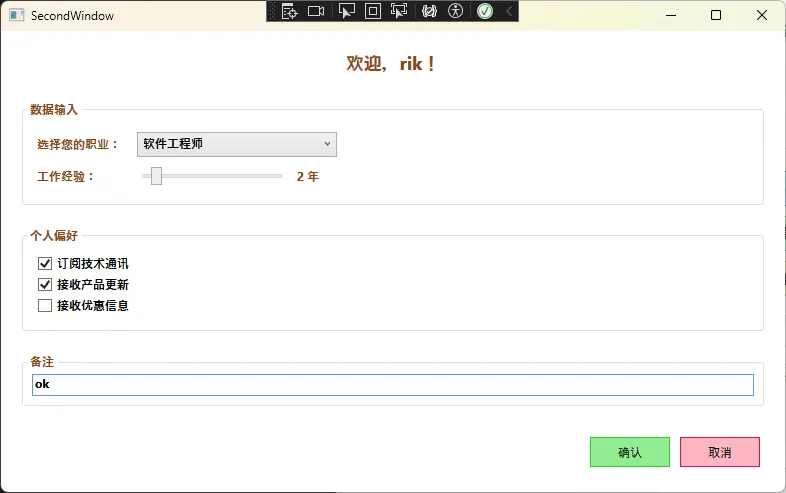Uncheck the 接收产品更新 checkbox
This screenshot has width=786, height=493.
pyautogui.click(x=44, y=285)
